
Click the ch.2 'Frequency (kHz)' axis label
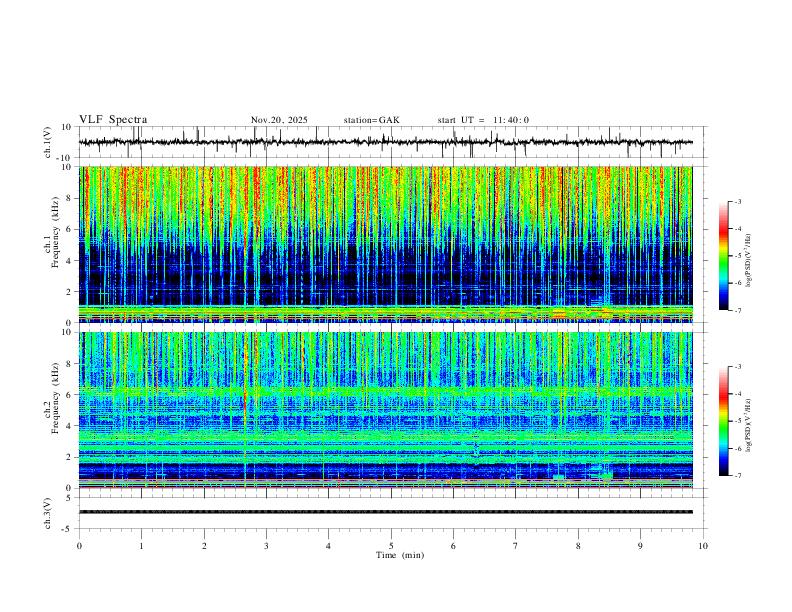click(55, 398)
